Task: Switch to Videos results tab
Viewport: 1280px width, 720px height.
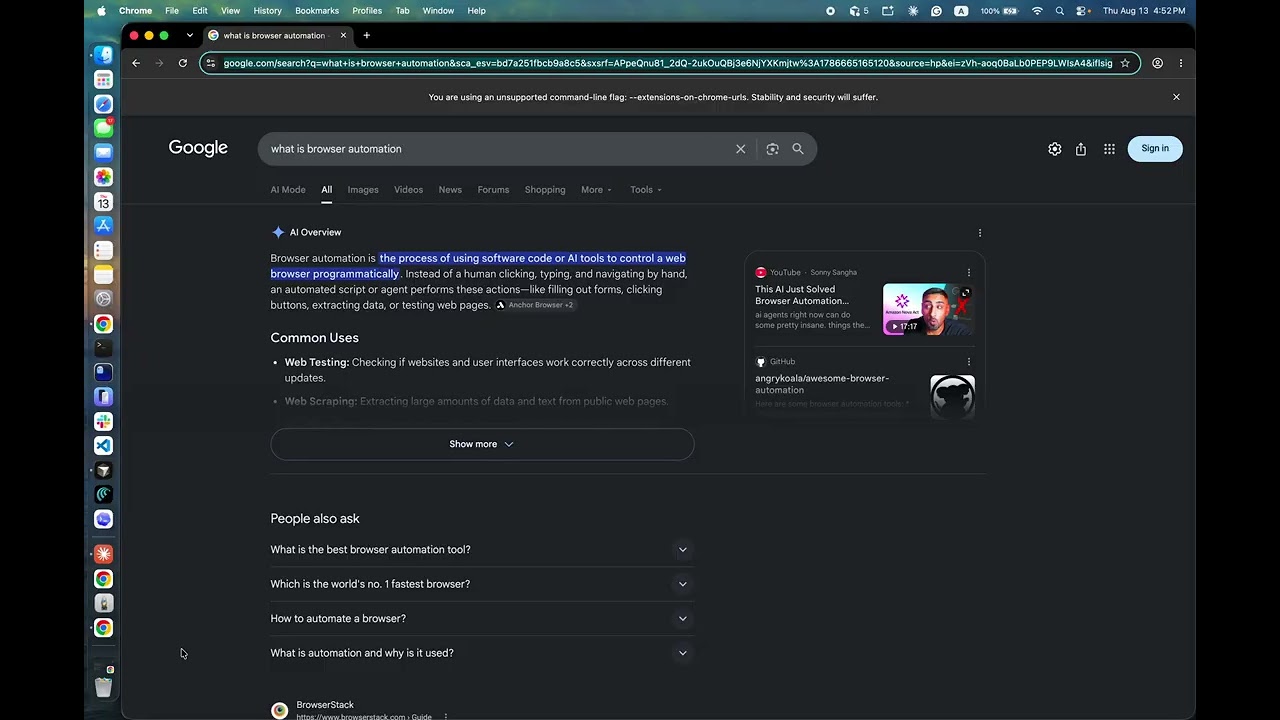Action: [408, 190]
